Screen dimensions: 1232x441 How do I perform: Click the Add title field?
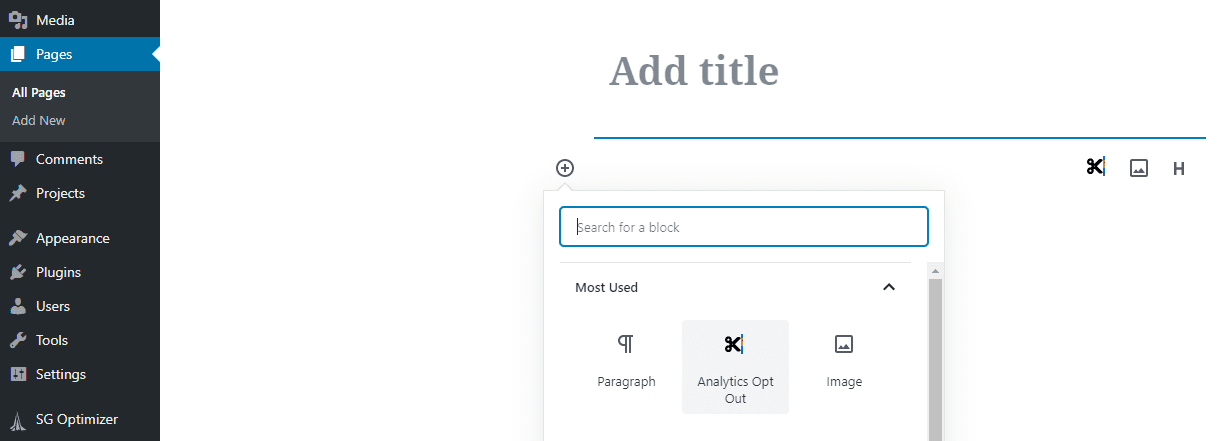(x=694, y=71)
